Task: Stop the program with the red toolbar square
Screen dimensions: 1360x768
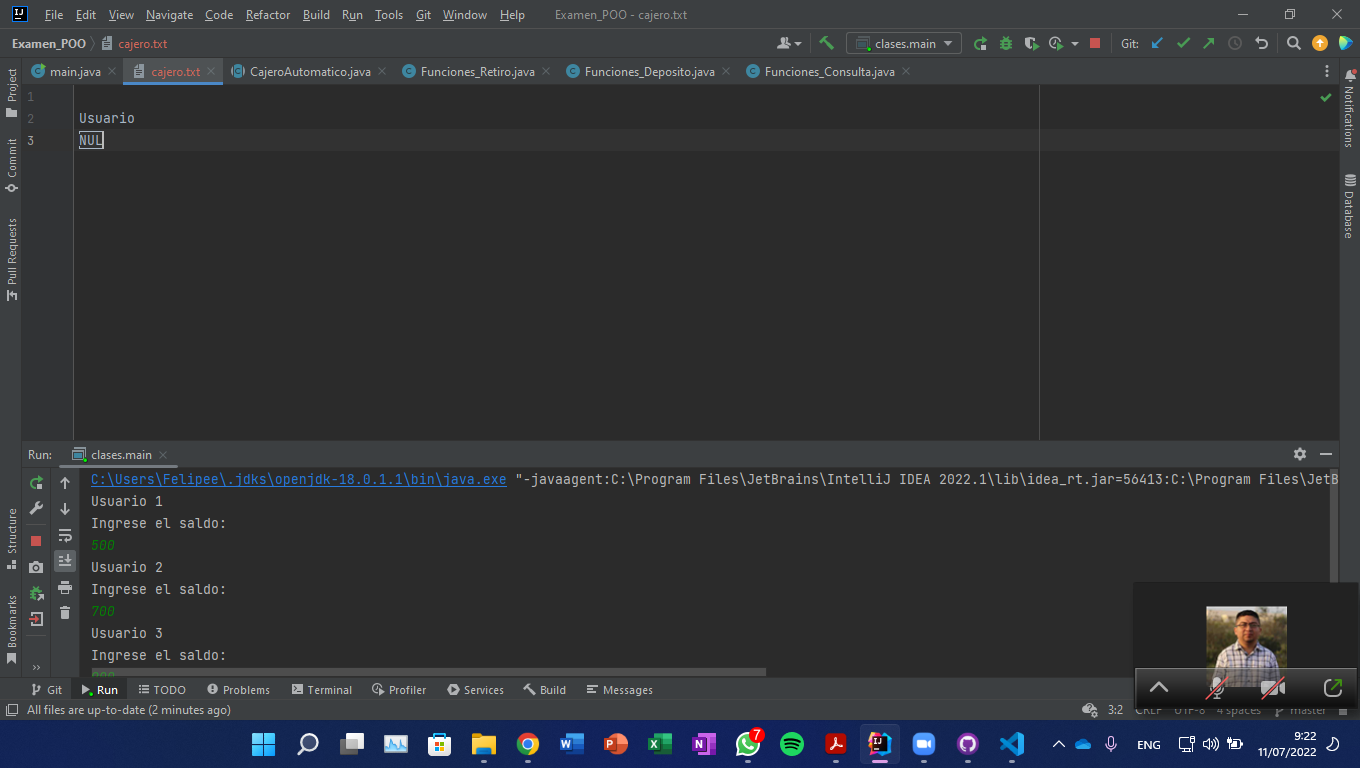Action: (x=1095, y=43)
